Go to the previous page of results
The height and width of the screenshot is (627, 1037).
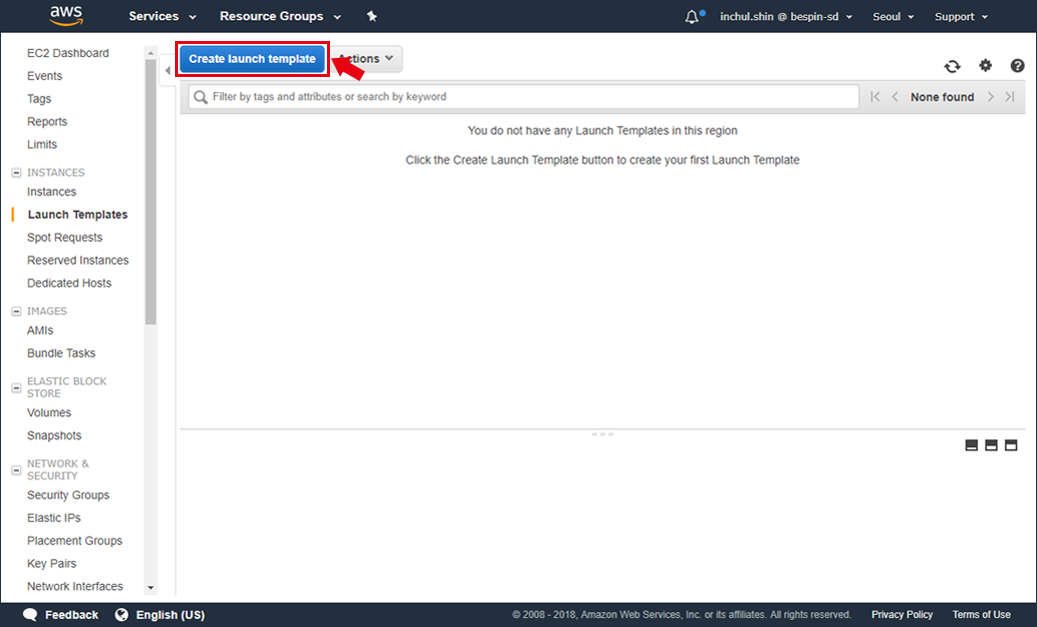pos(895,97)
